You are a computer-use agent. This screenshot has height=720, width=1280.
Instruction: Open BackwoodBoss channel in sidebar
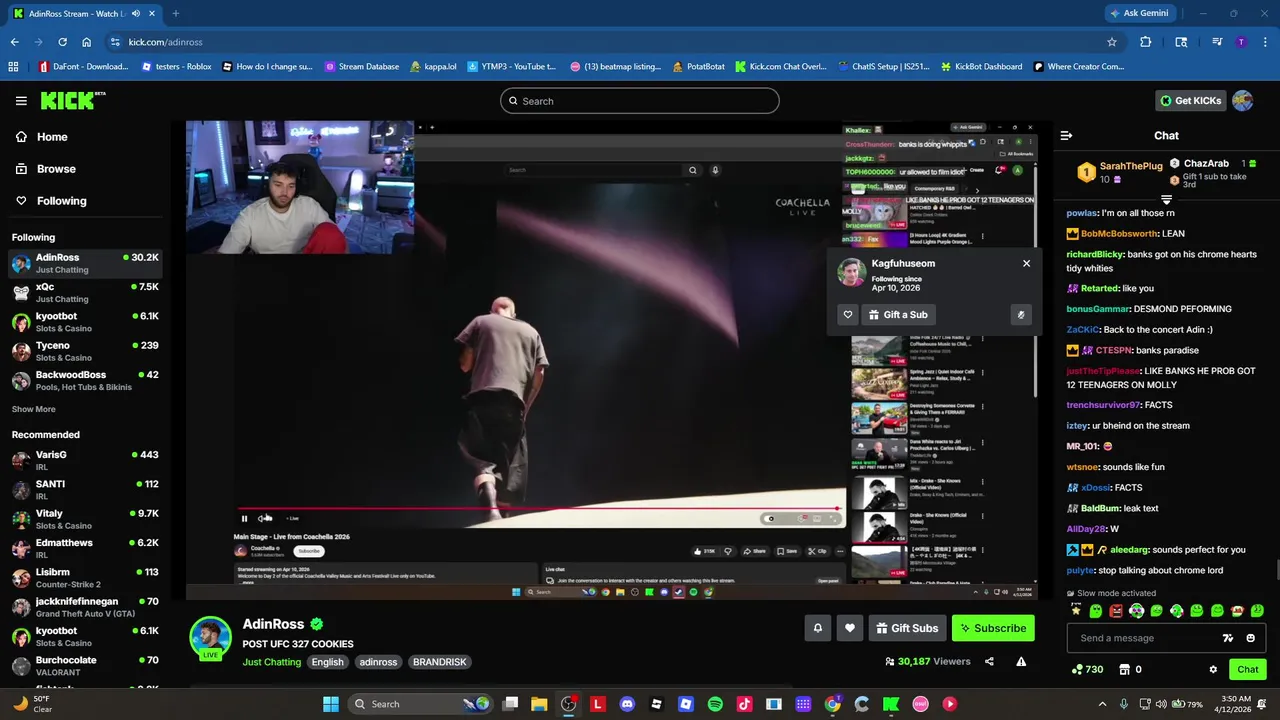[85, 380]
